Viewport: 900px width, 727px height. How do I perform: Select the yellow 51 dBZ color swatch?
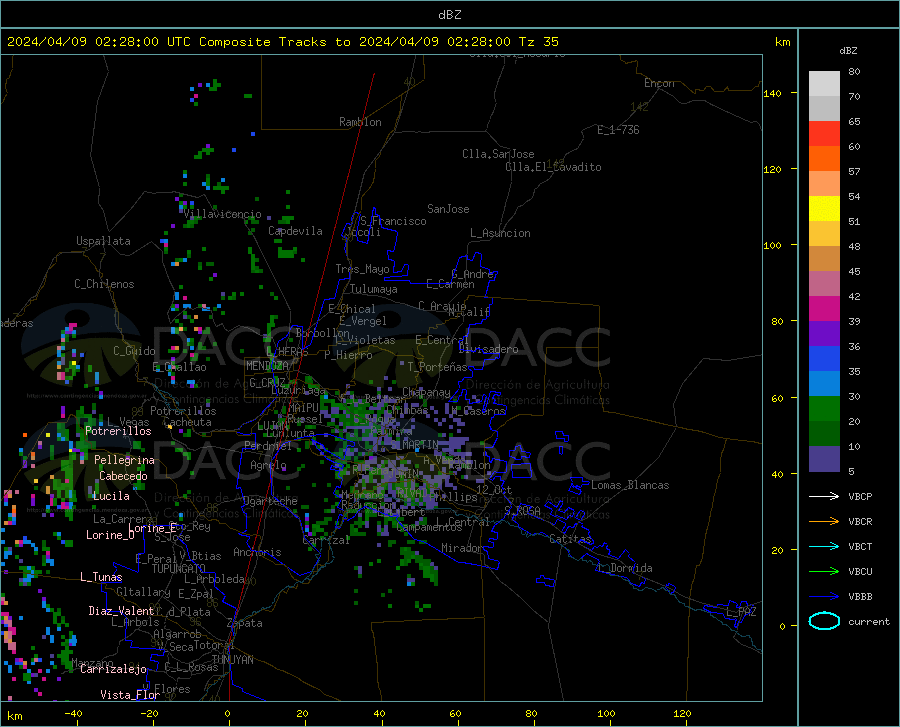(x=824, y=209)
